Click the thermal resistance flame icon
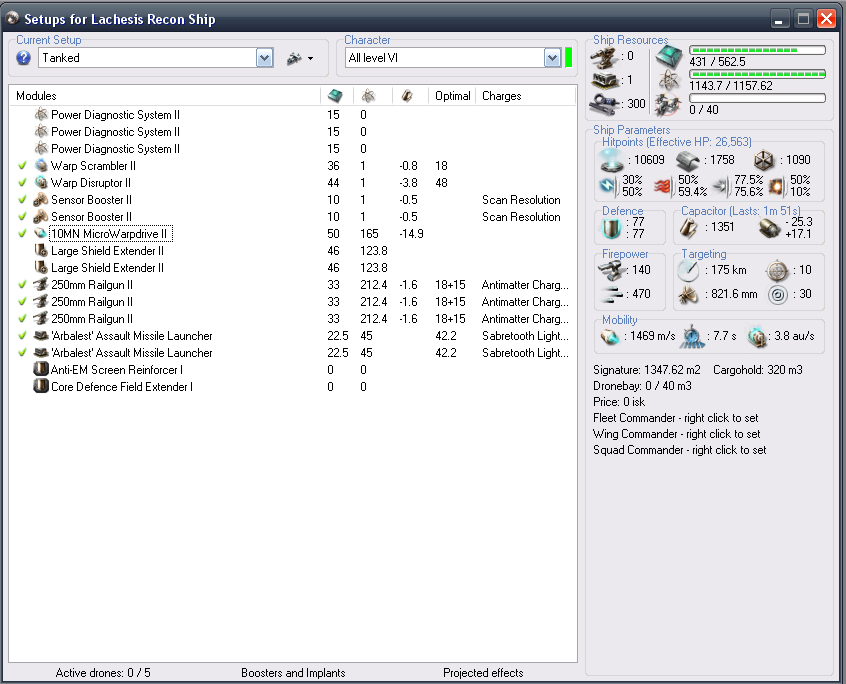Screen dimensions: 846x684 tap(662, 185)
